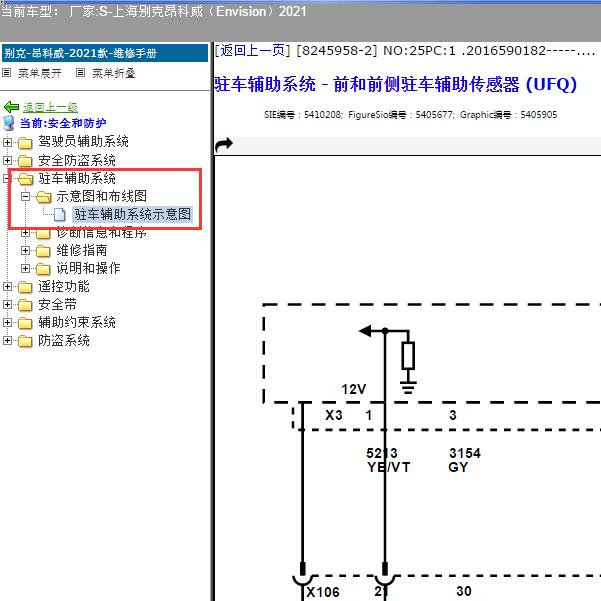
Task: Expand the 说明和操作 node
Action: click(x=25, y=268)
